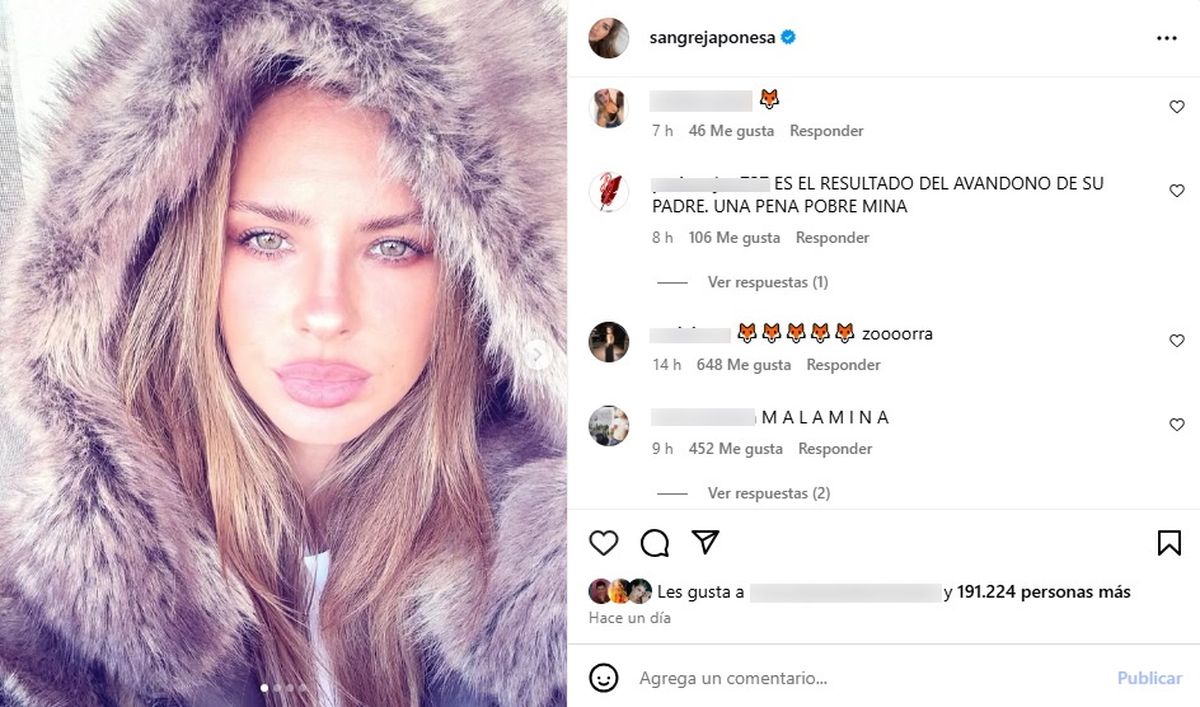This screenshot has height=707, width=1200.
Task: Open emoji picker in comment box
Action: 603,678
